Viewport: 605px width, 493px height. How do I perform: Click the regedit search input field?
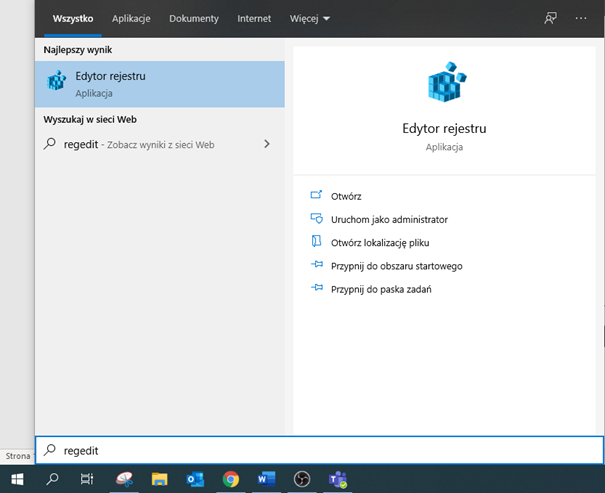(x=320, y=451)
